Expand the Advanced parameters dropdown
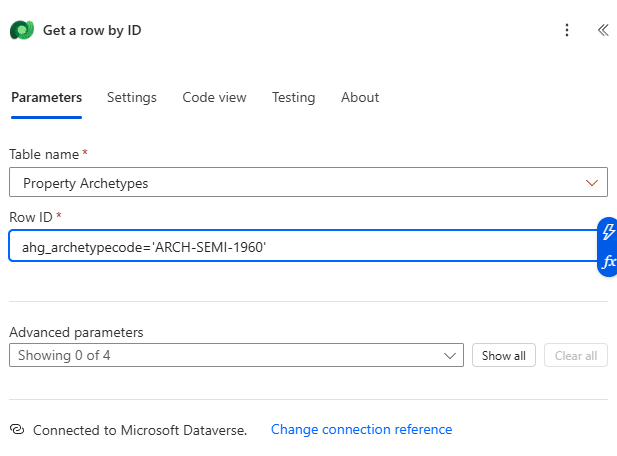This screenshot has width=617, height=456. click(236, 355)
